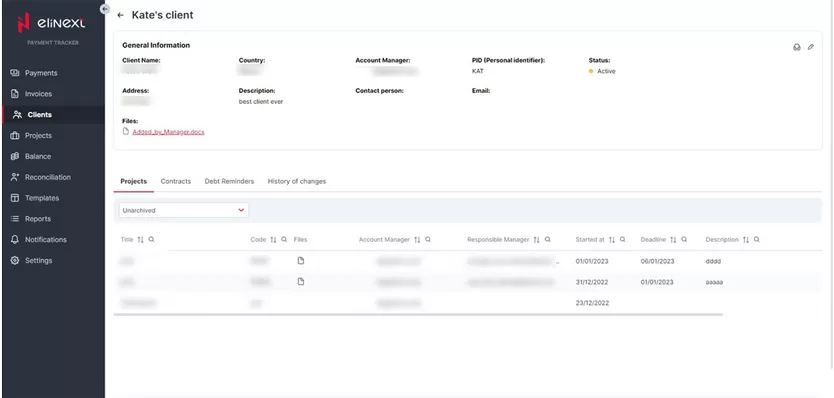Search in Responsible Manager column
This screenshot has width=834, height=398.
548,239
